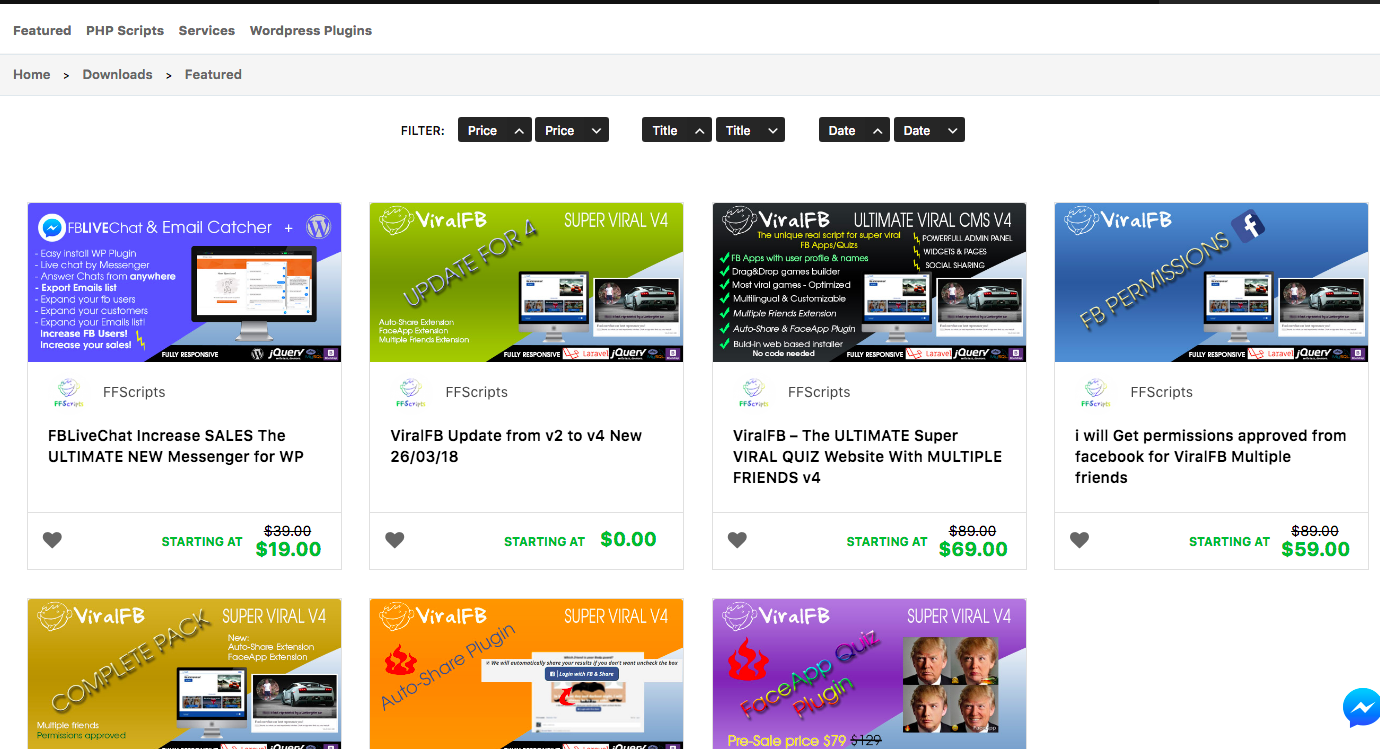Go to Home in the breadcrumb
Screen dimensions: 1380x749
[x=32, y=74]
